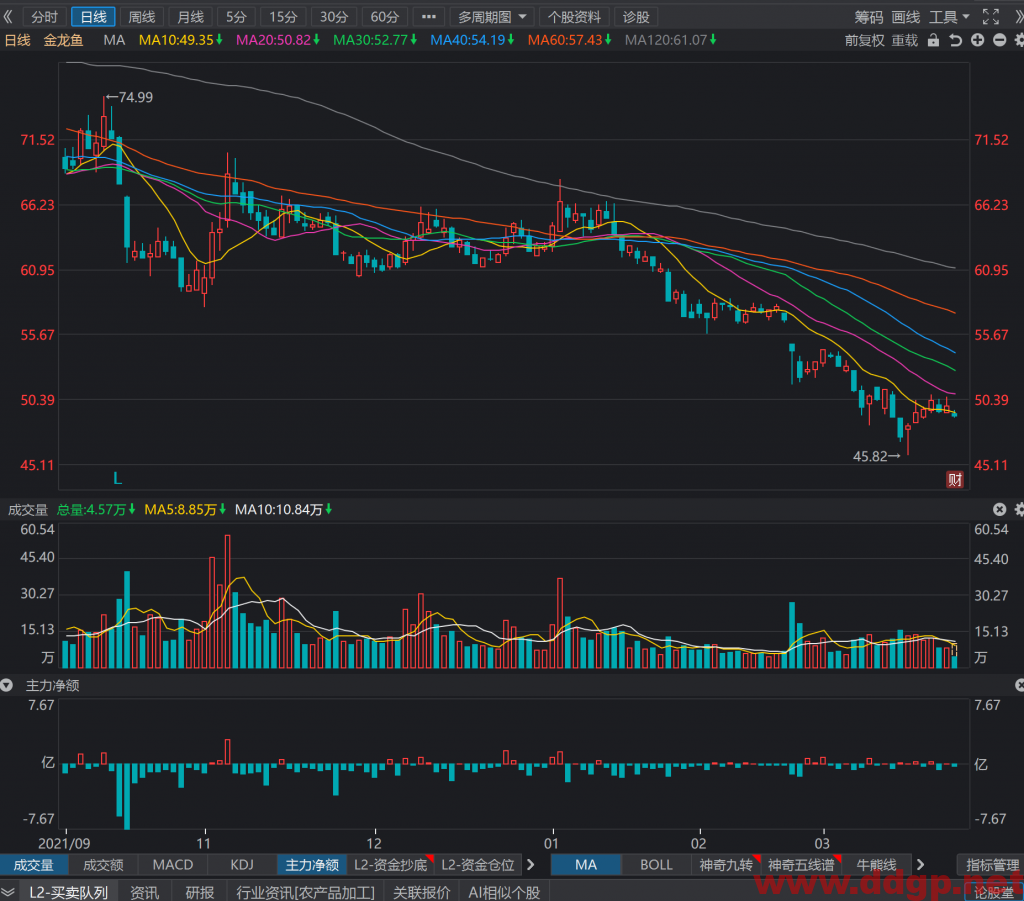This screenshot has height=901, width=1024.
Task: Select the gray MA120 line label
Action: (x=671, y=40)
